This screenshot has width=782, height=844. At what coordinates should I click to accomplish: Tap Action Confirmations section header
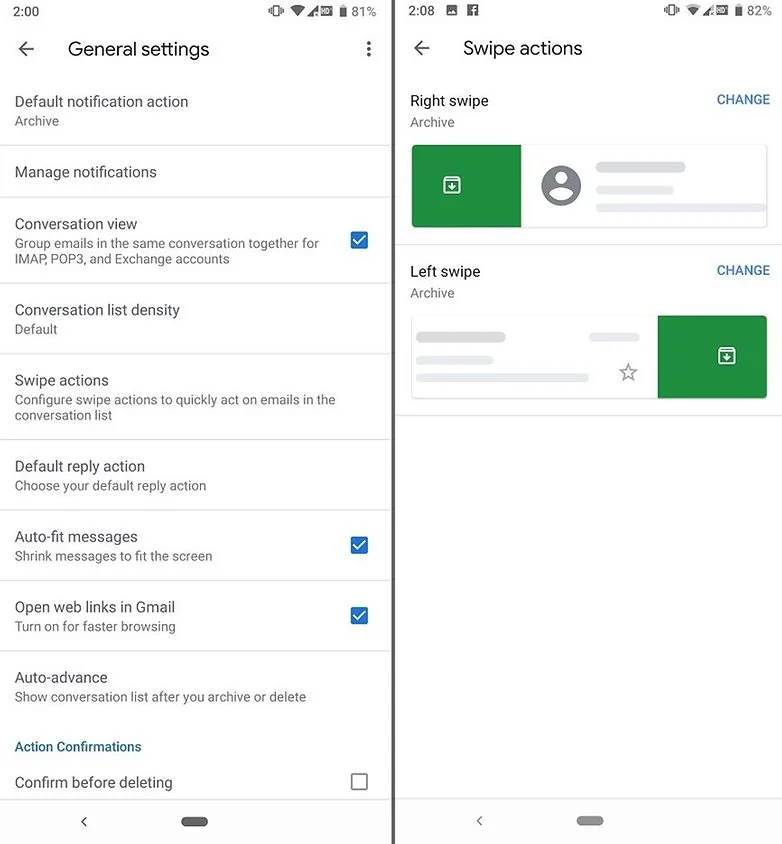click(78, 747)
